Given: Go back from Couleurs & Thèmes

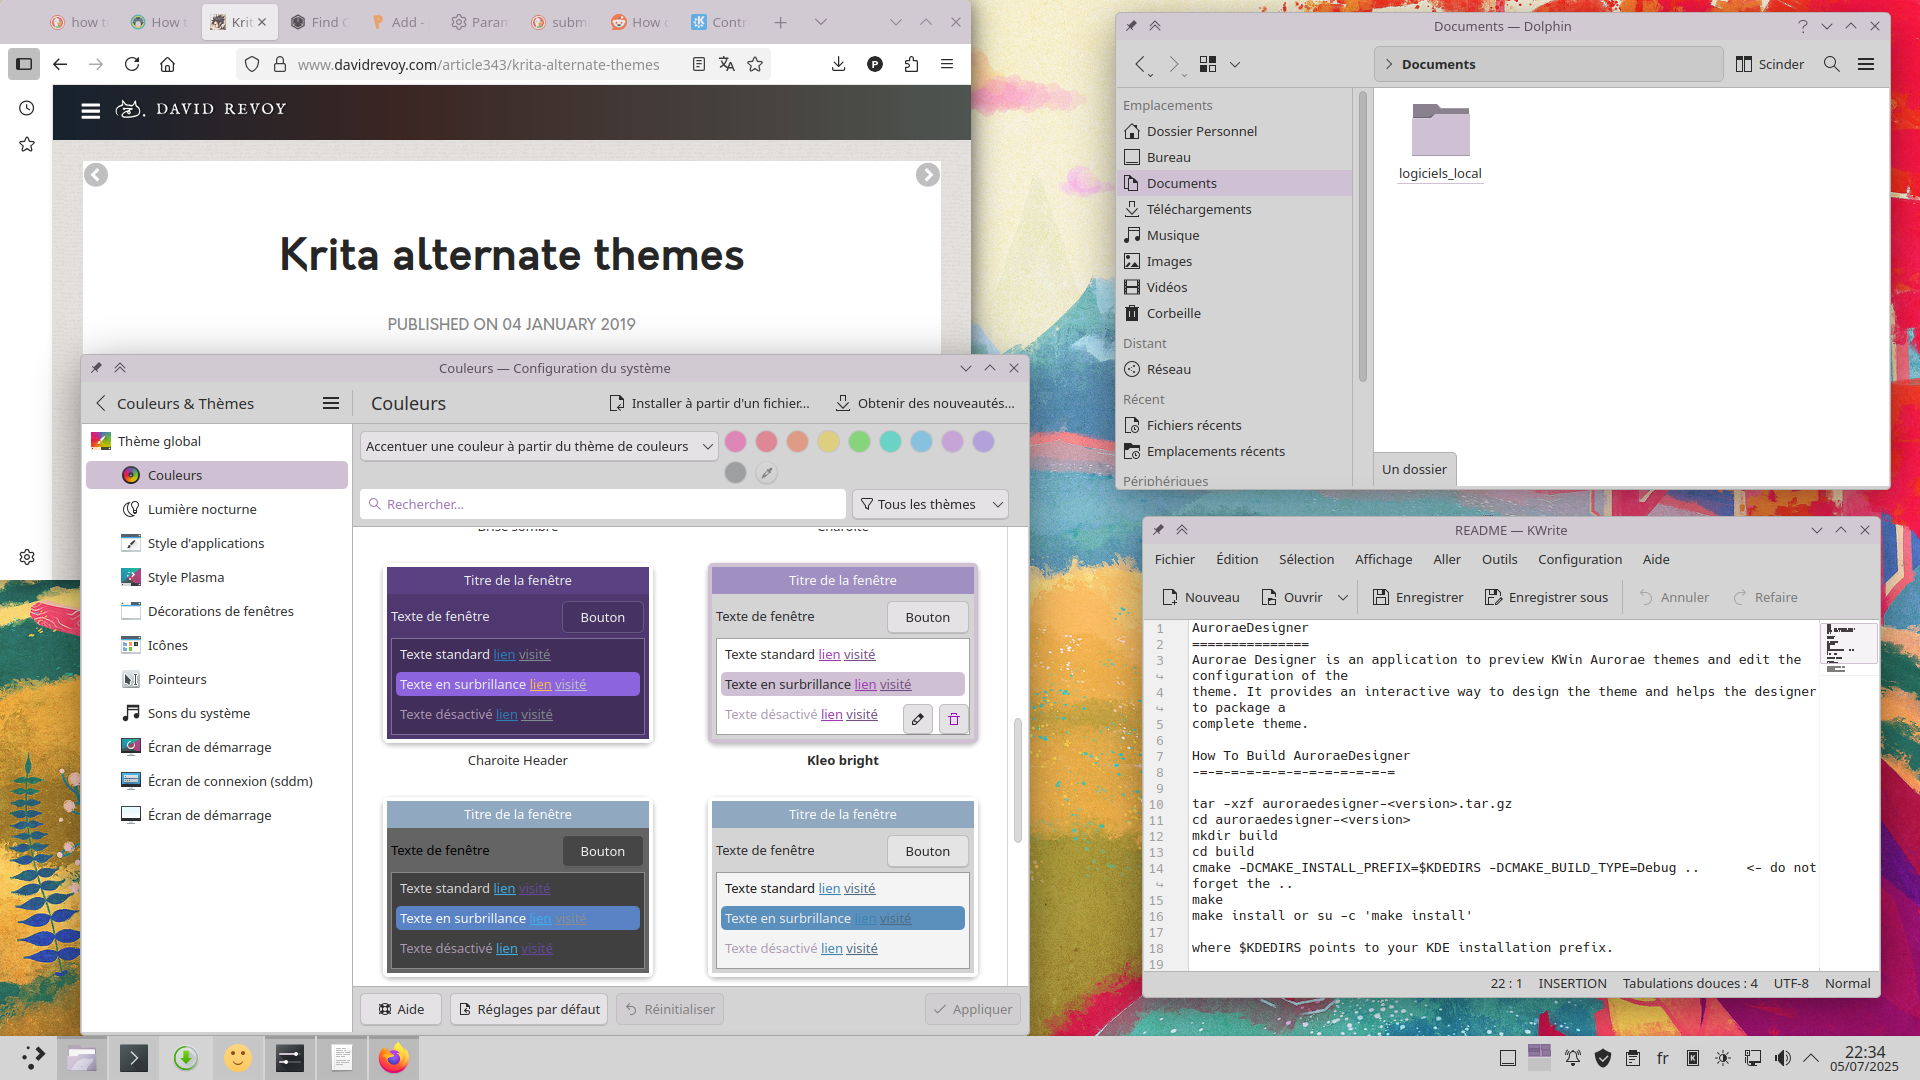Looking at the screenshot, I should pyautogui.click(x=101, y=403).
